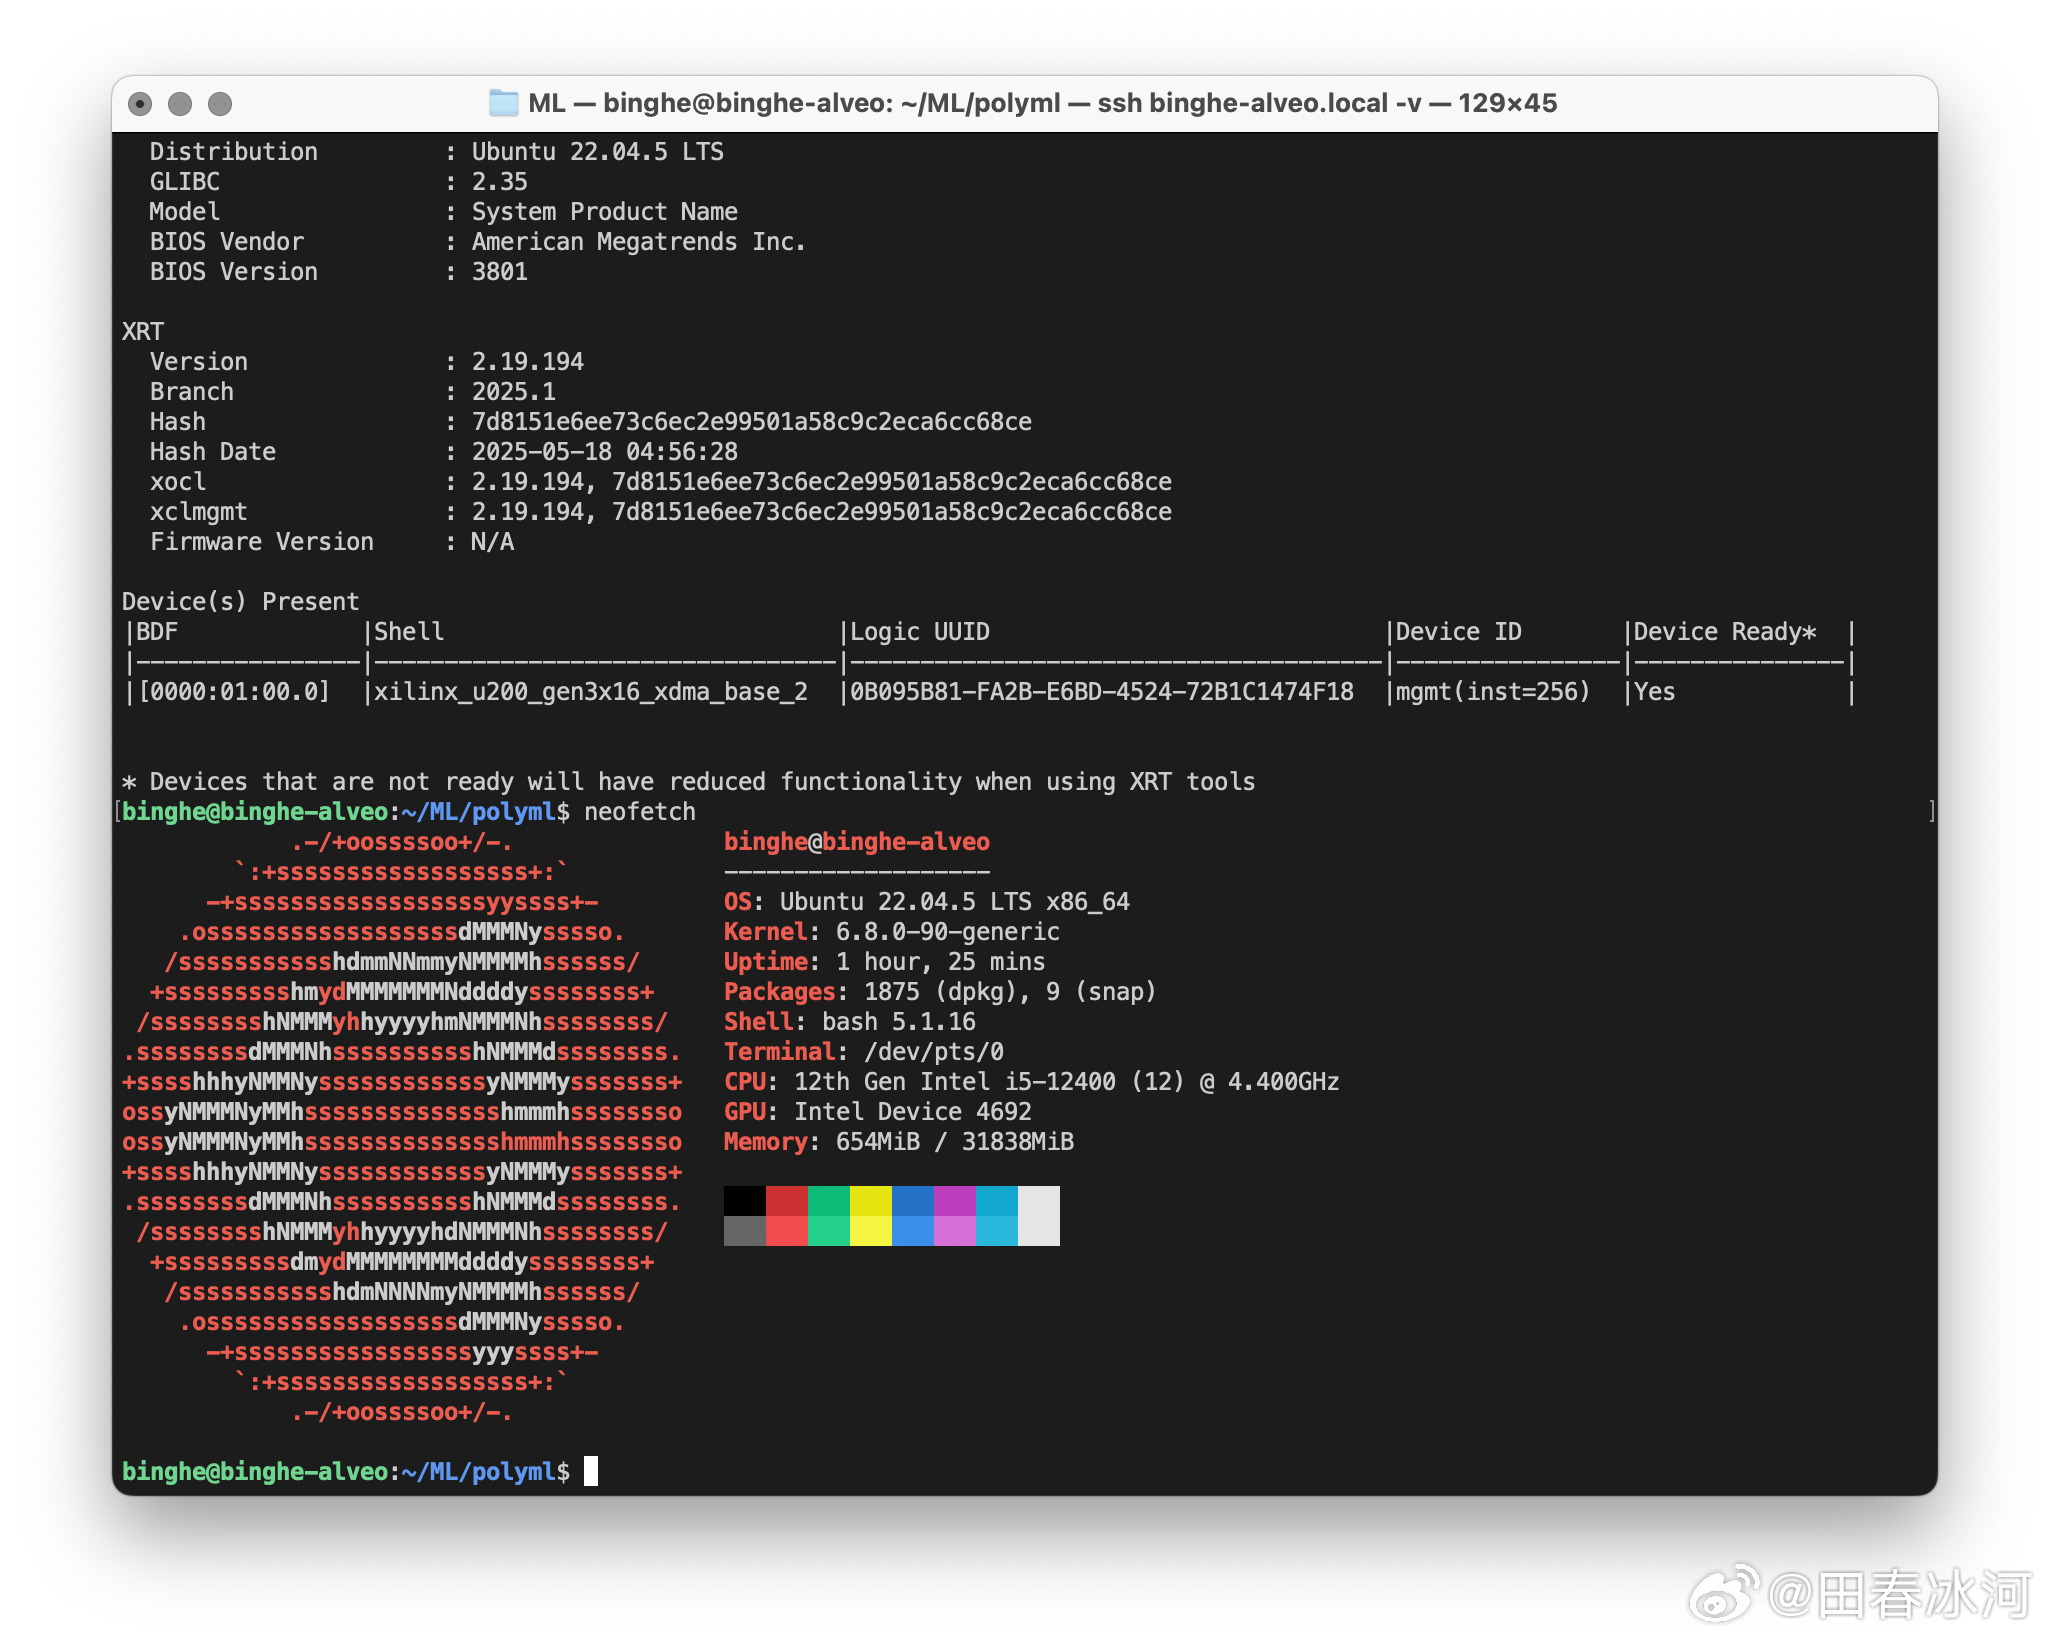2050x1644 pixels.
Task: Click the middle minimize window button
Action: click(x=180, y=104)
